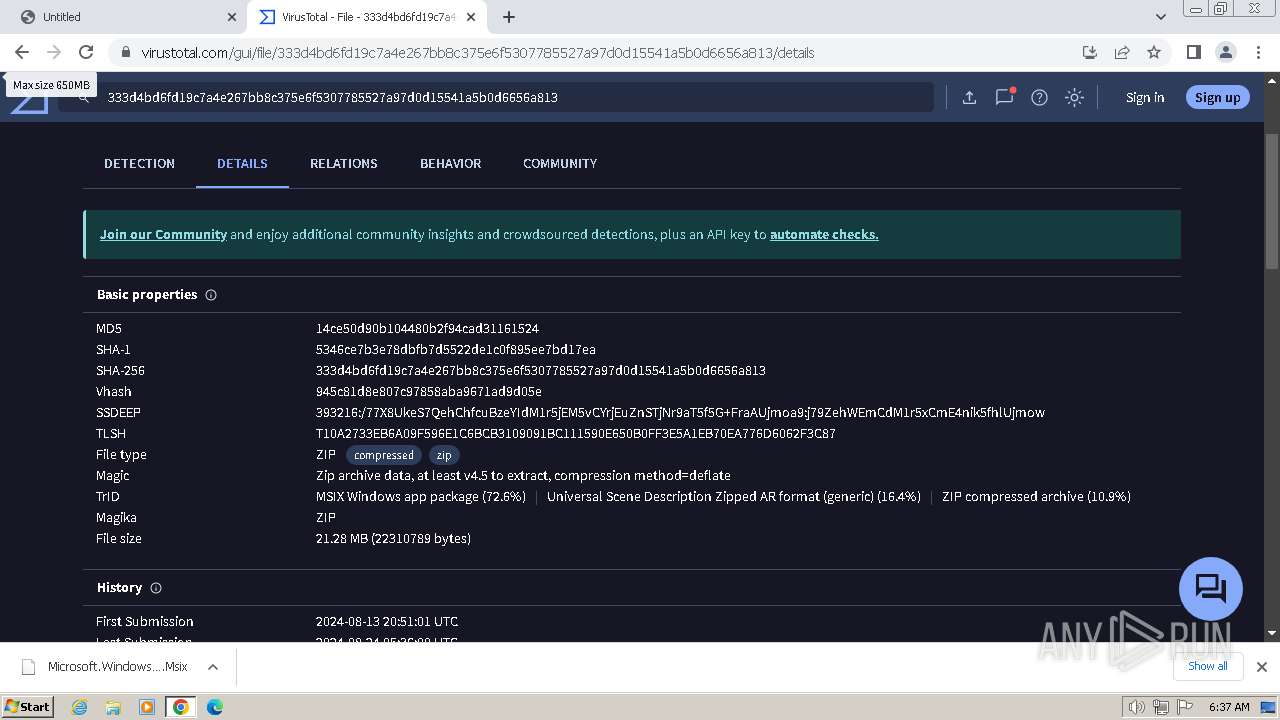Select the File size value 21.28 MB
Image resolution: width=1280 pixels, height=720 pixels.
click(393, 539)
